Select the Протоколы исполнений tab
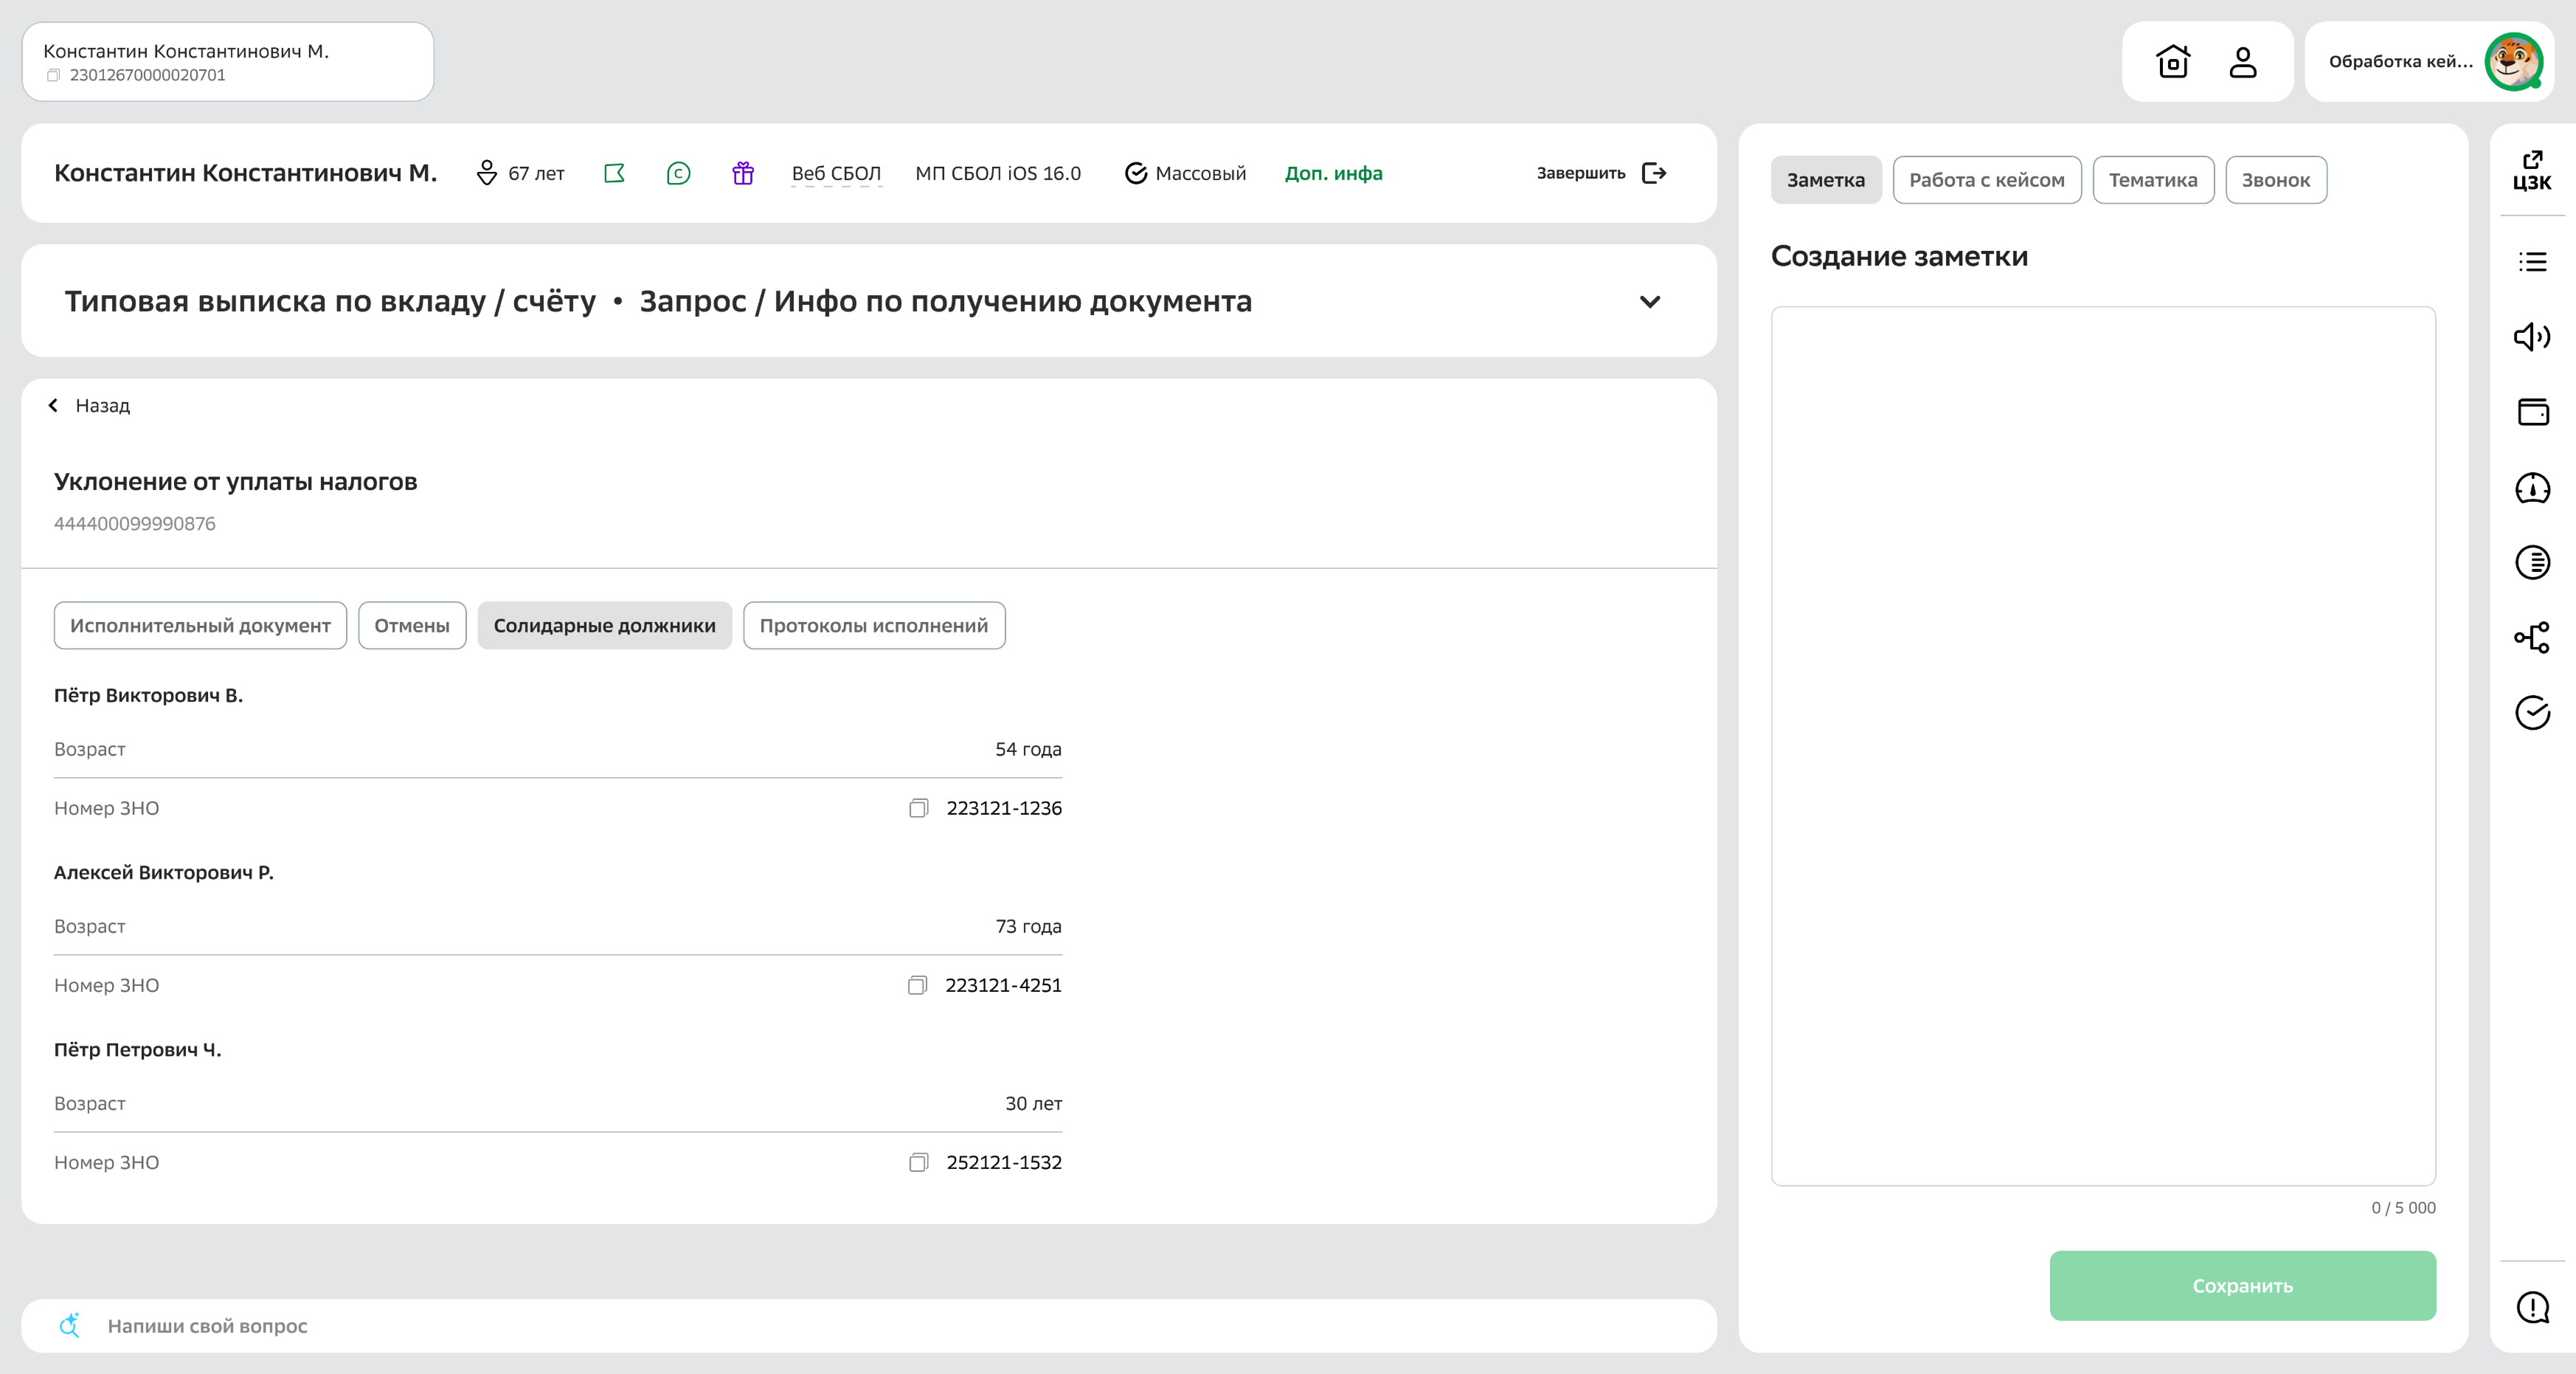This screenshot has width=2576, height=1374. (873, 625)
